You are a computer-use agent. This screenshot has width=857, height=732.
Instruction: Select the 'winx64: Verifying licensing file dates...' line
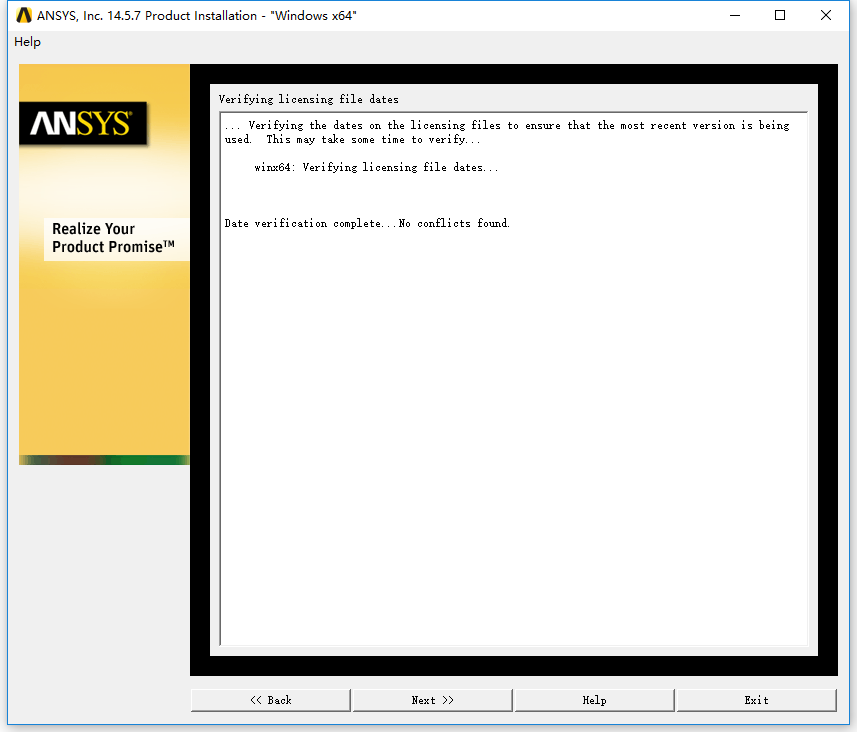(x=376, y=167)
